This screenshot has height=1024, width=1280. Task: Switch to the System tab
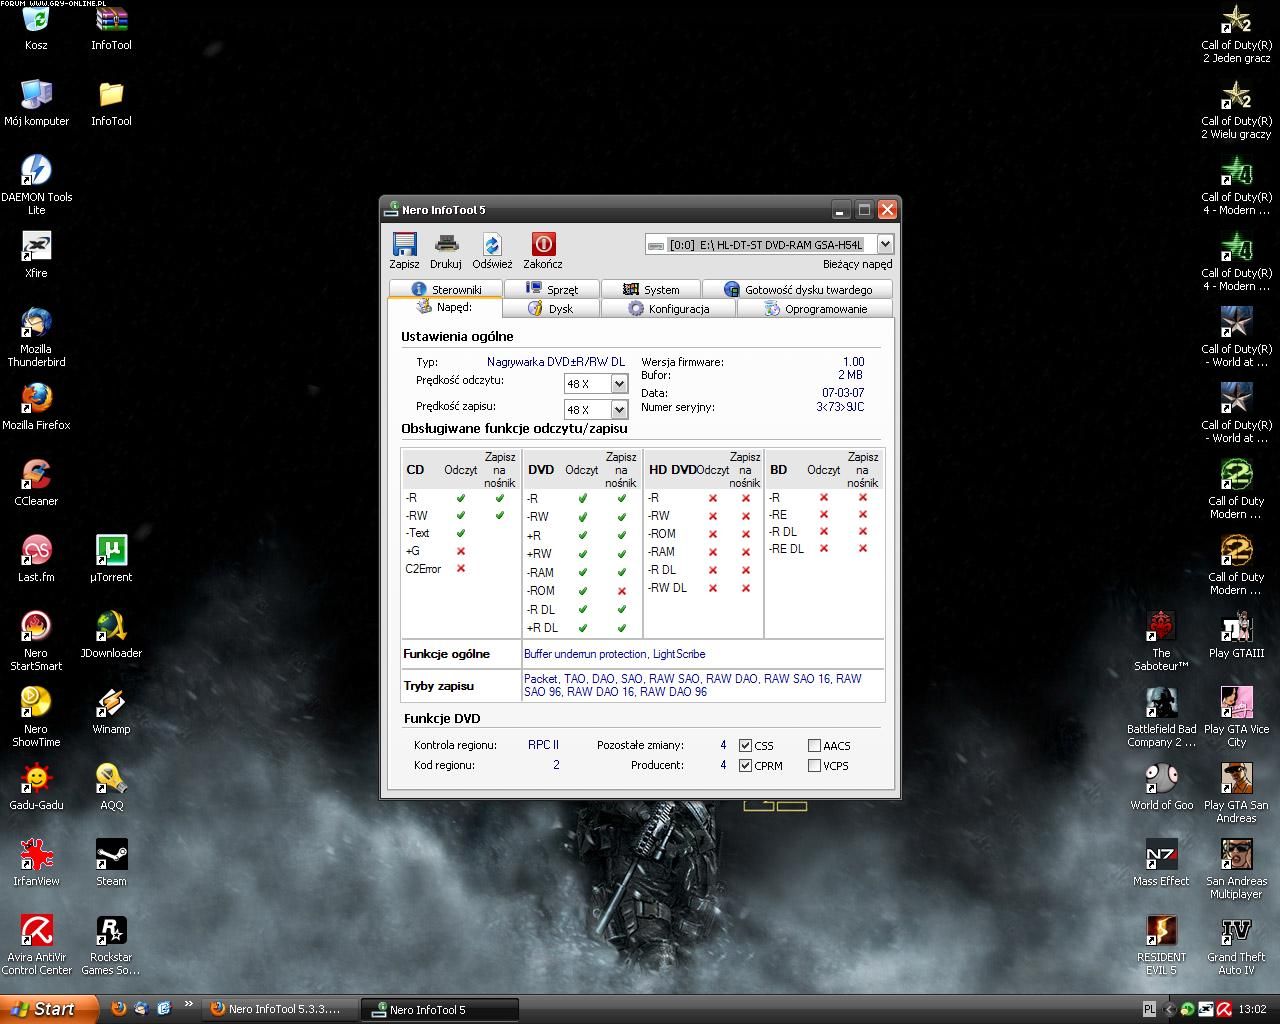tap(651, 289)
